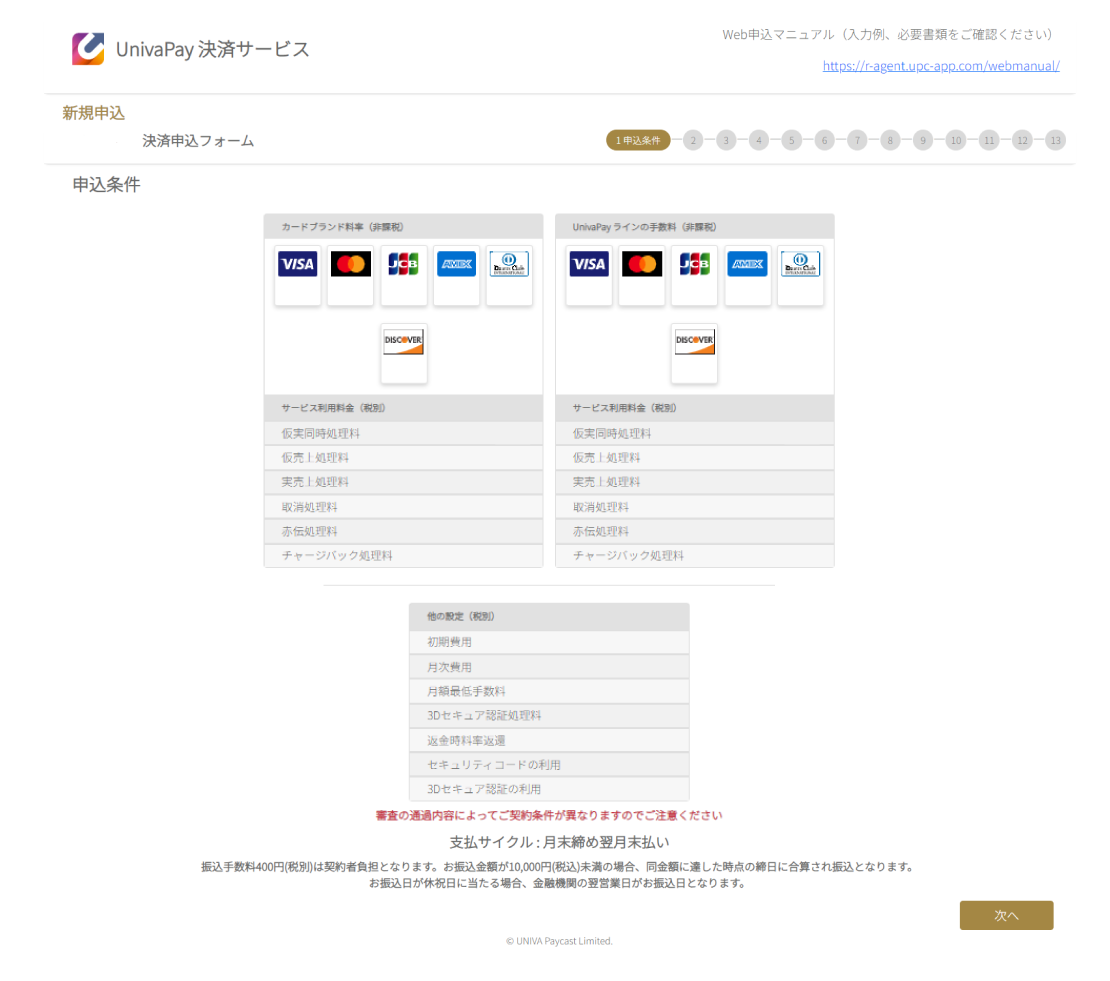
Task: Jump to step 6 in the progress bar
Action: pyautogui.click(x=824, y=140)
